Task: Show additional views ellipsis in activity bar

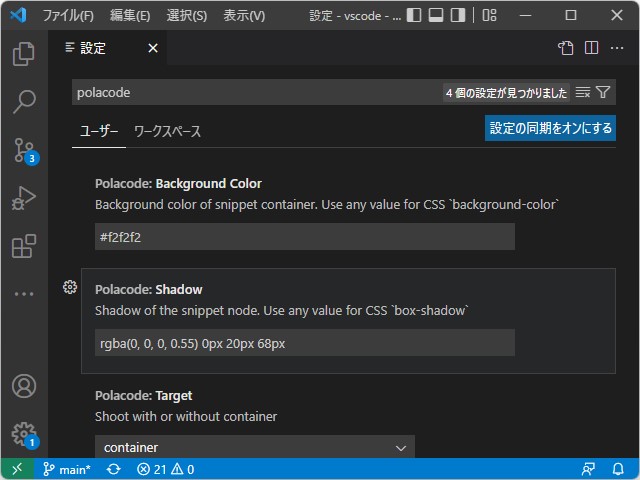Action: [24, 294]
